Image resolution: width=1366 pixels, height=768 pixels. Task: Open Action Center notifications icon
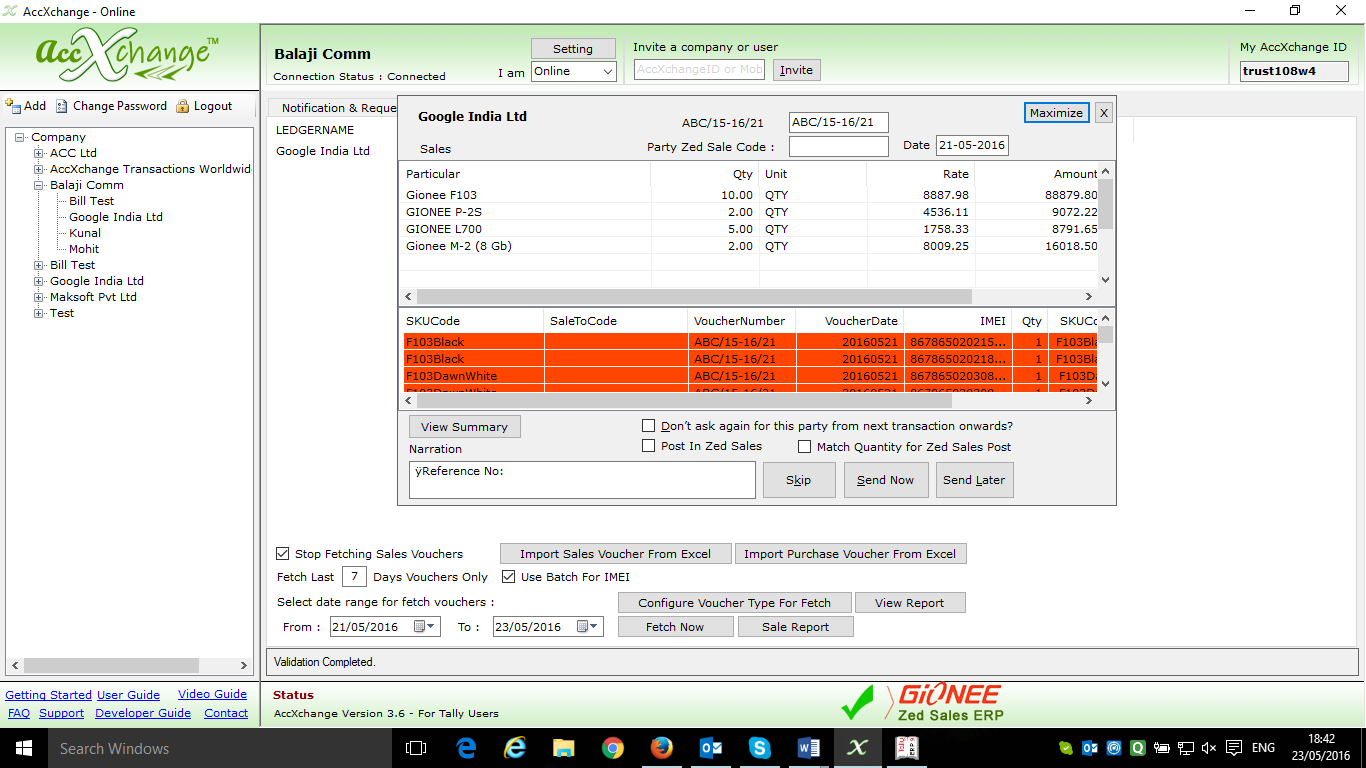click(x=1234, y=748)
